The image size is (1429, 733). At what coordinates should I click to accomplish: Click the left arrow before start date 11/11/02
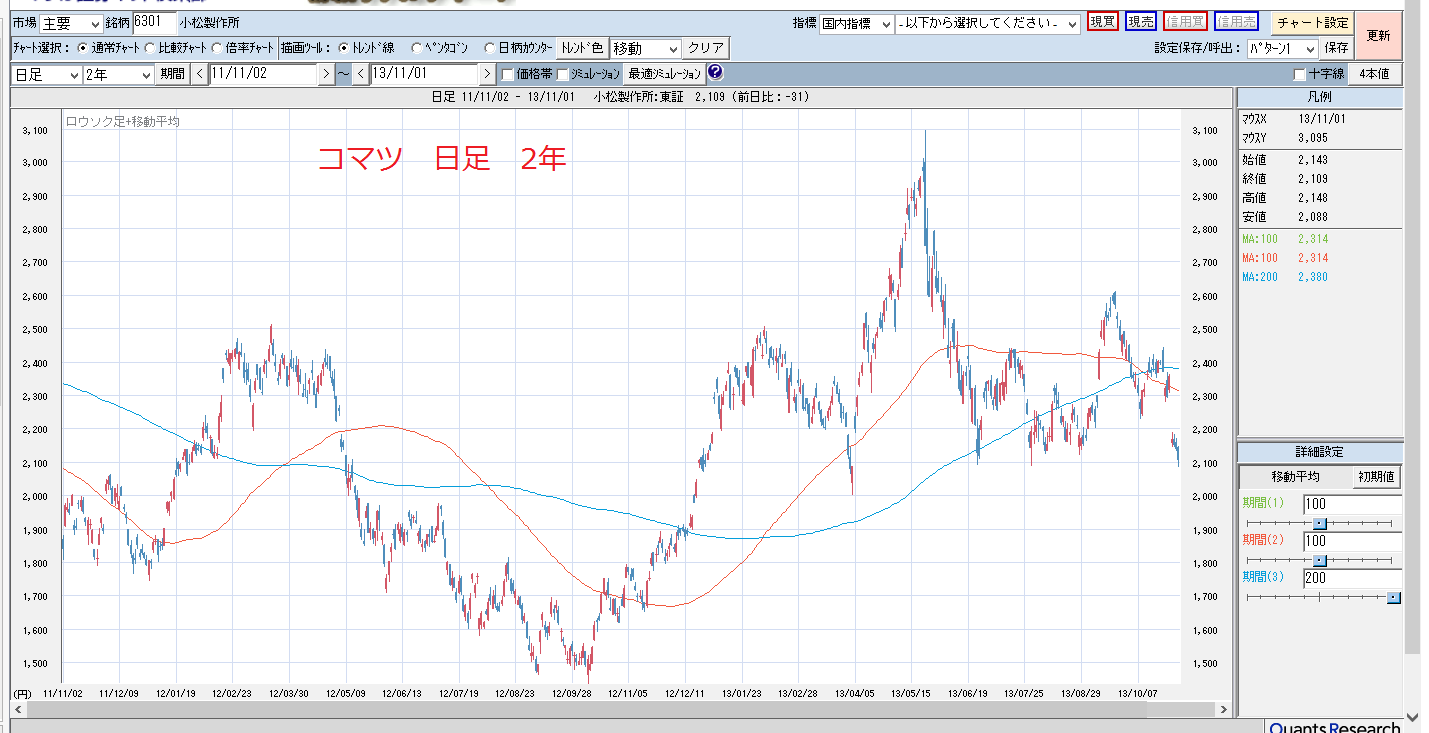coord(200,74)
